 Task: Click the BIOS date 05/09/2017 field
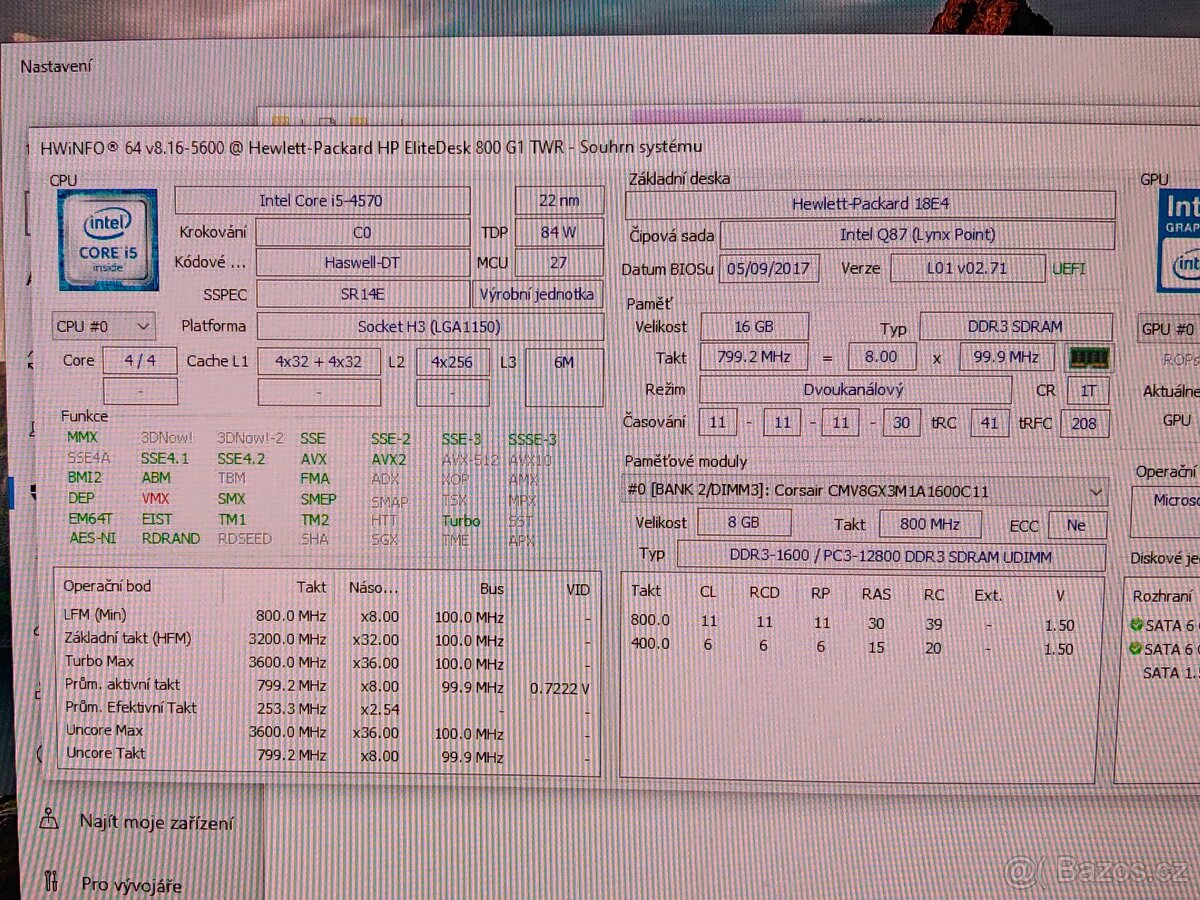(x=769, y=269)
